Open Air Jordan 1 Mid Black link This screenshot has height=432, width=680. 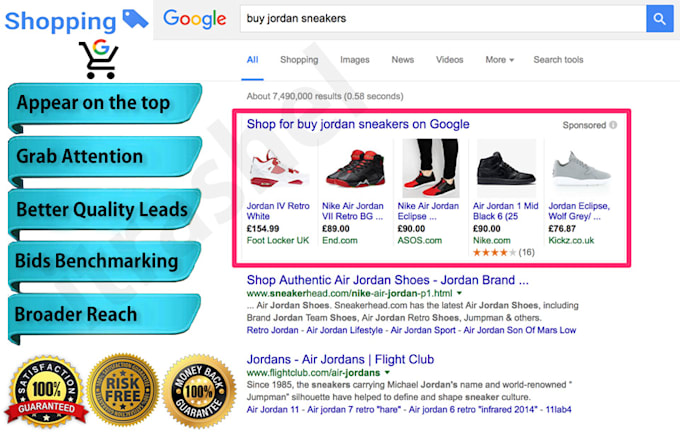pos(505,211)
